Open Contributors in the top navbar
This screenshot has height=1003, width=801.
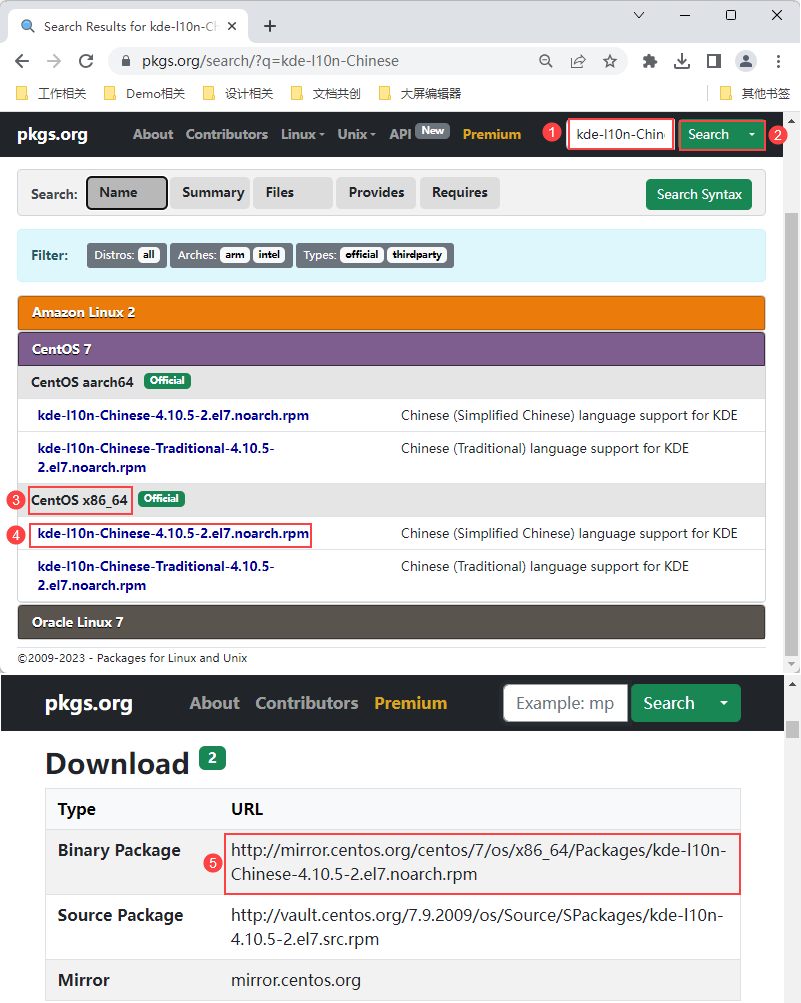point(226,134)
